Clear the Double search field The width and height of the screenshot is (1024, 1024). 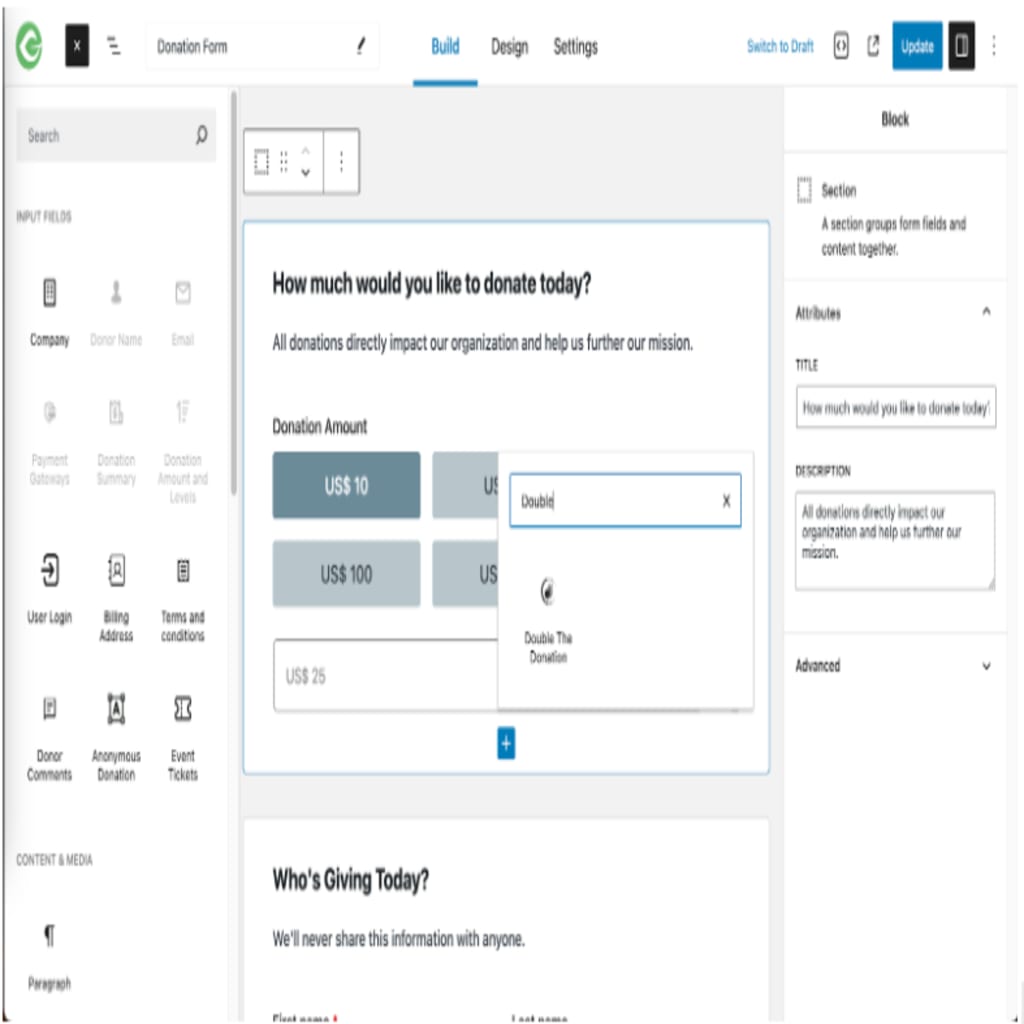tap(726, 501)
